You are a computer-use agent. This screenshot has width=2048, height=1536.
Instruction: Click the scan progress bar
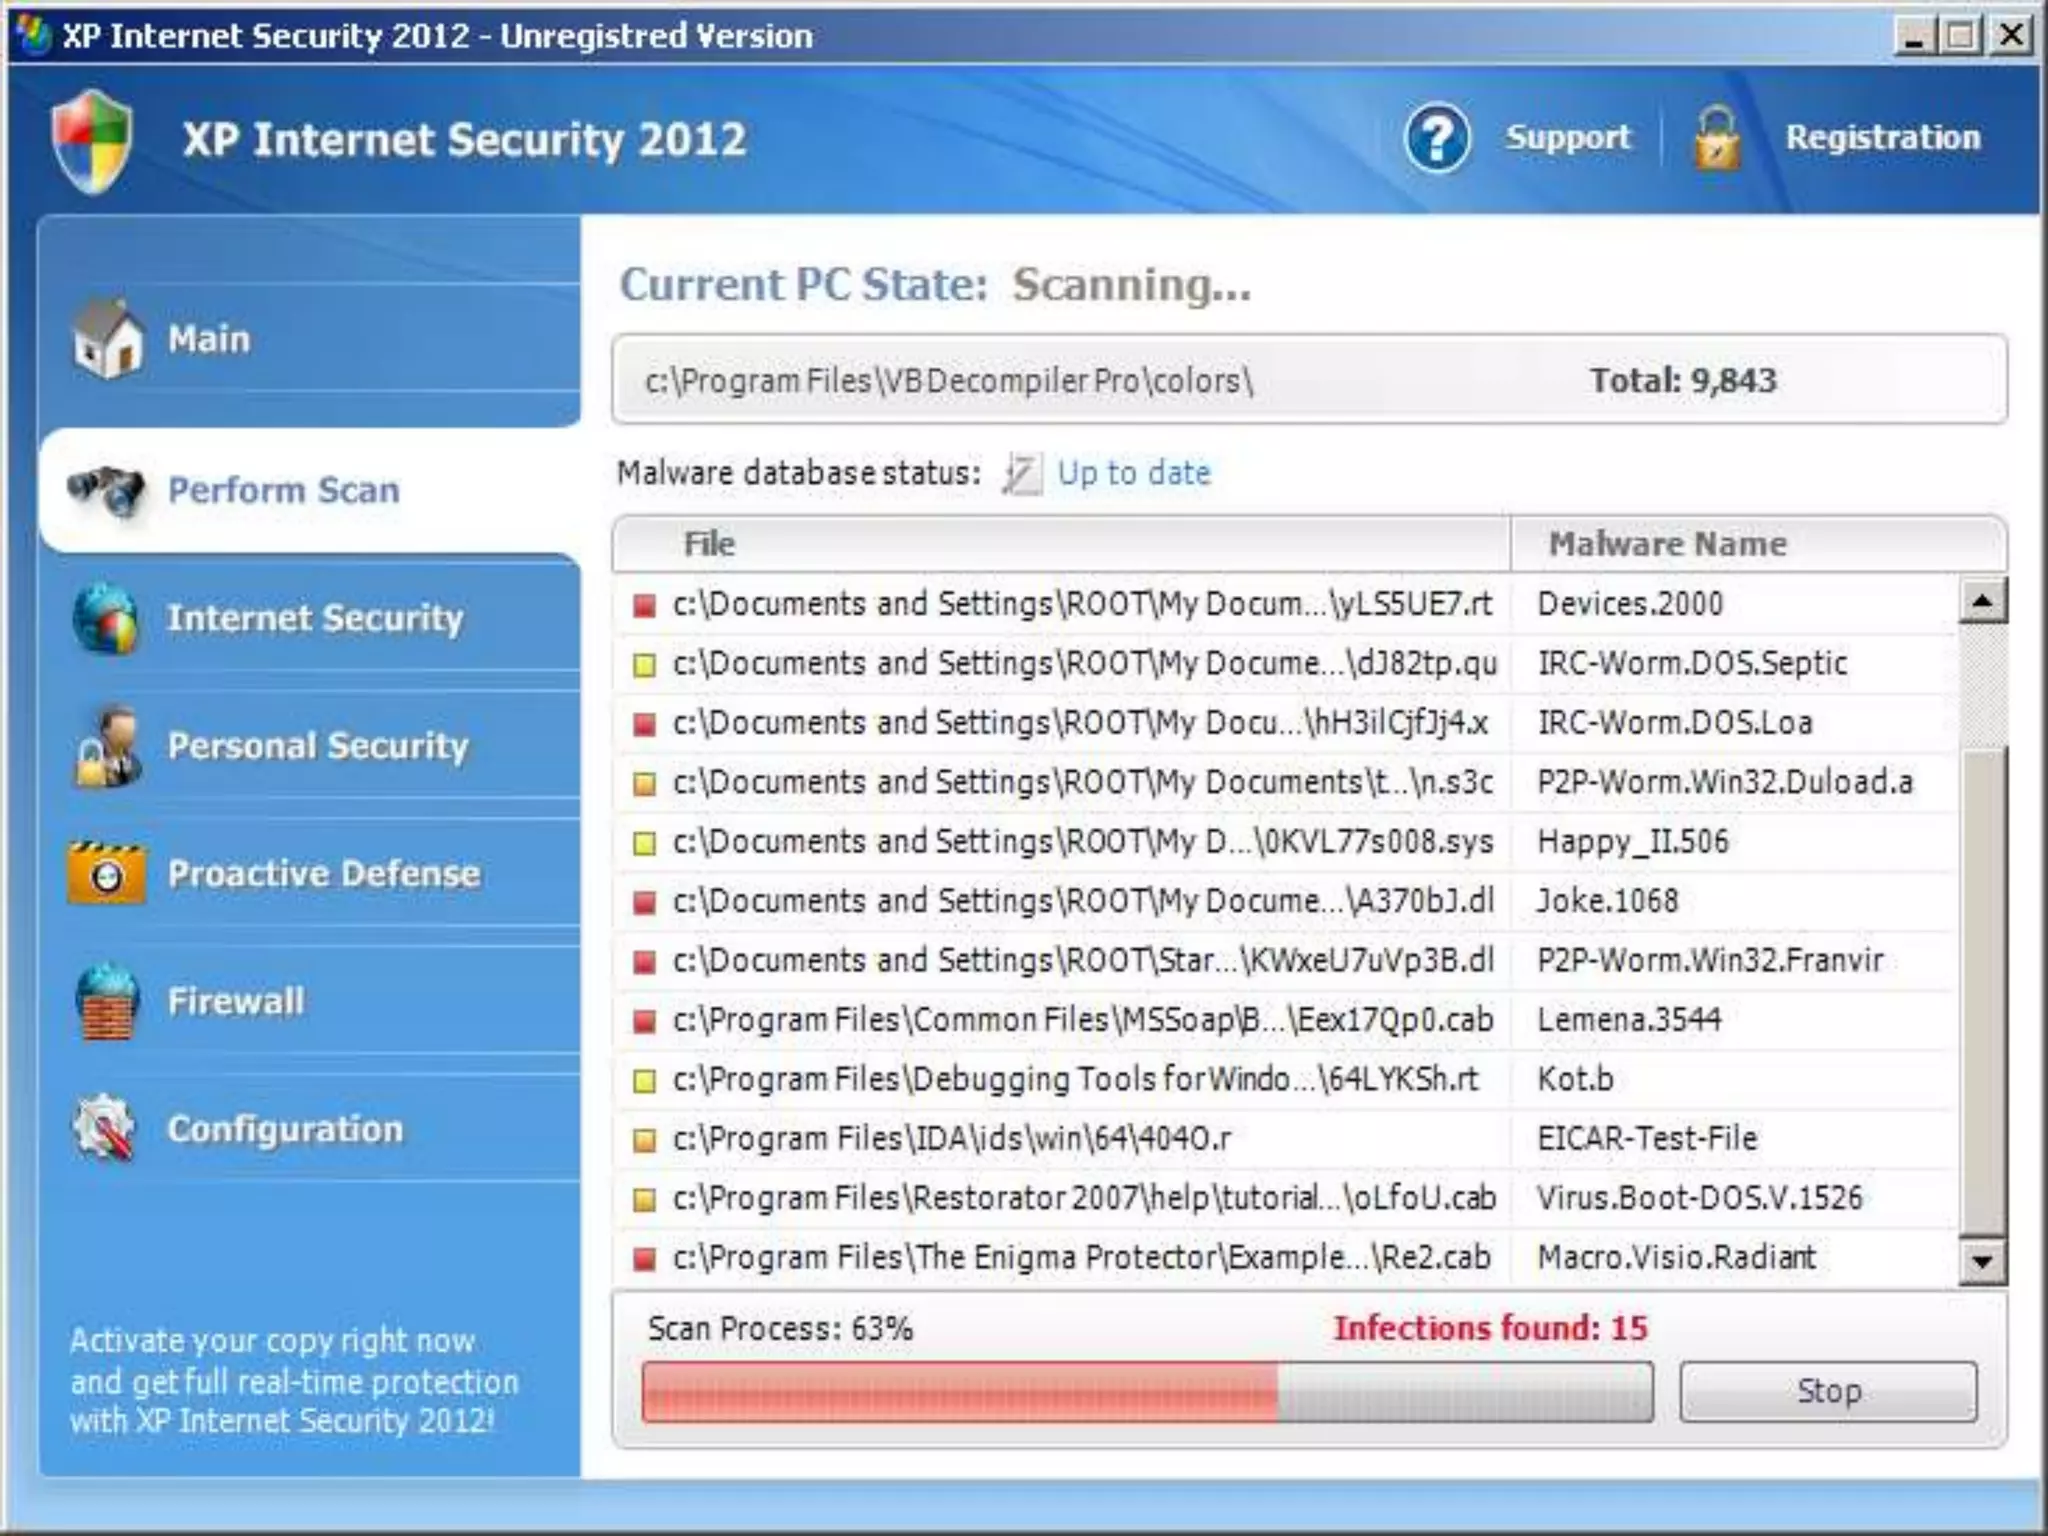point(1146,1391)
